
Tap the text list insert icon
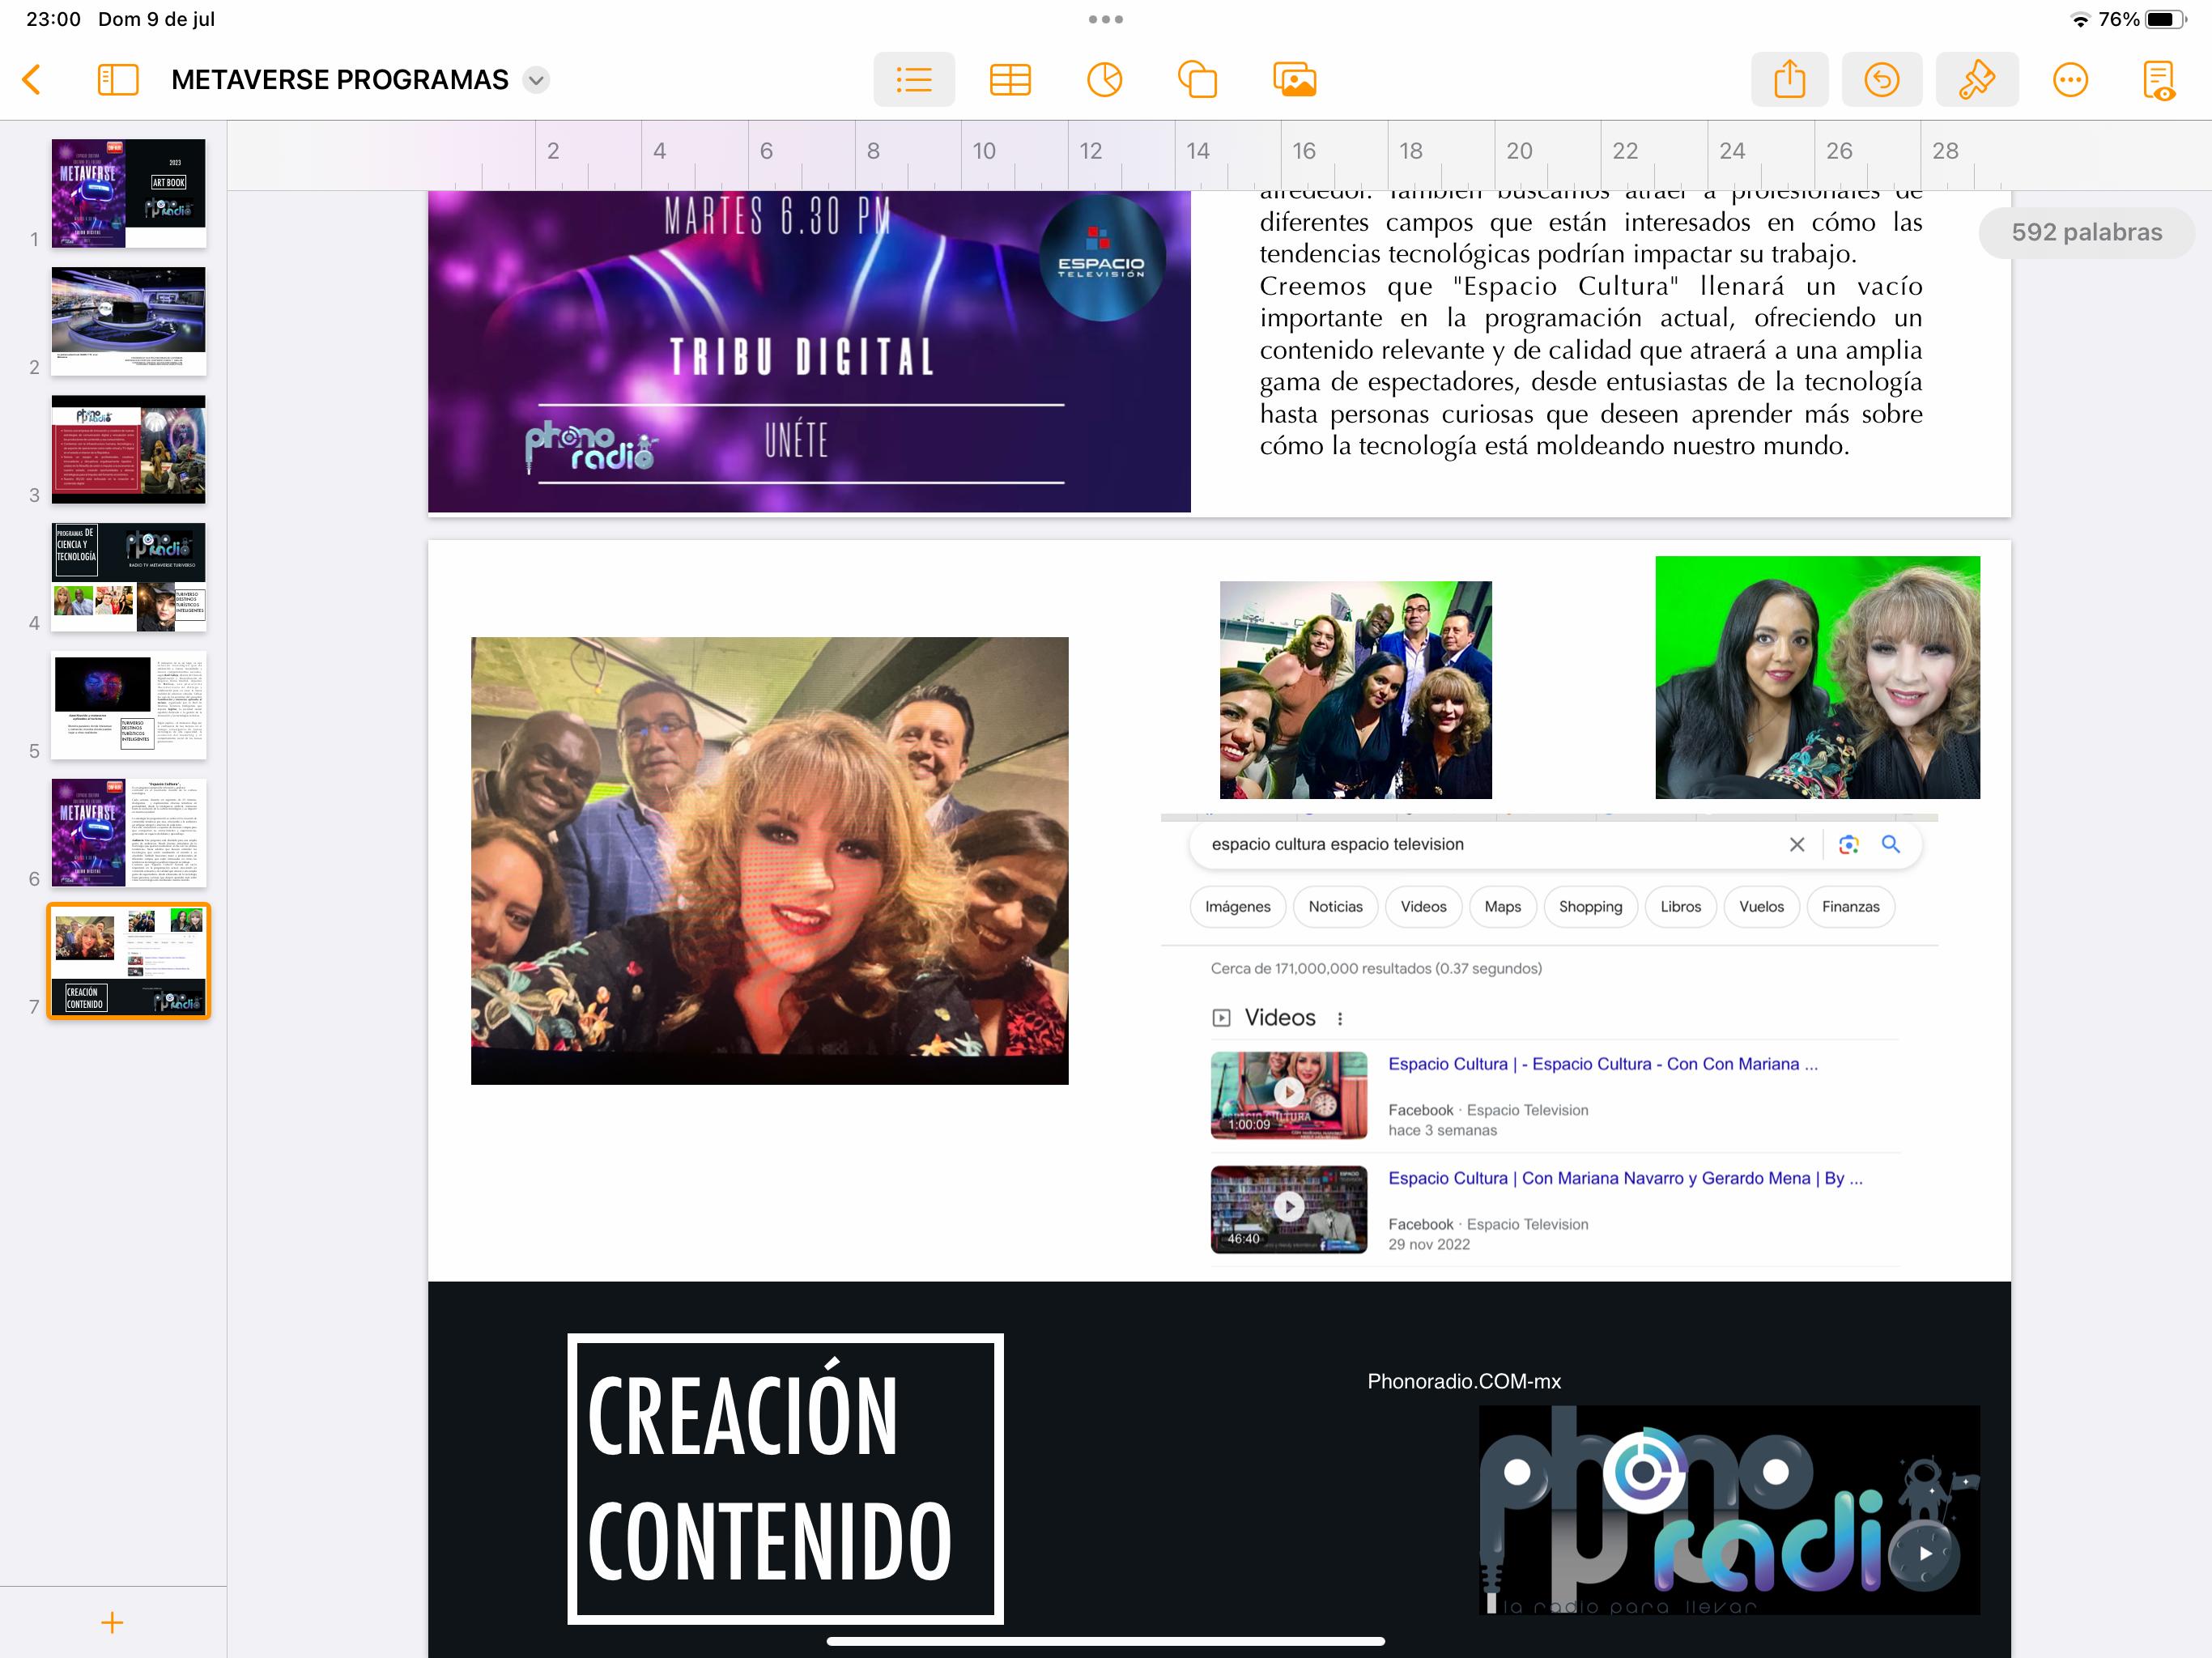tap(913, 79)
